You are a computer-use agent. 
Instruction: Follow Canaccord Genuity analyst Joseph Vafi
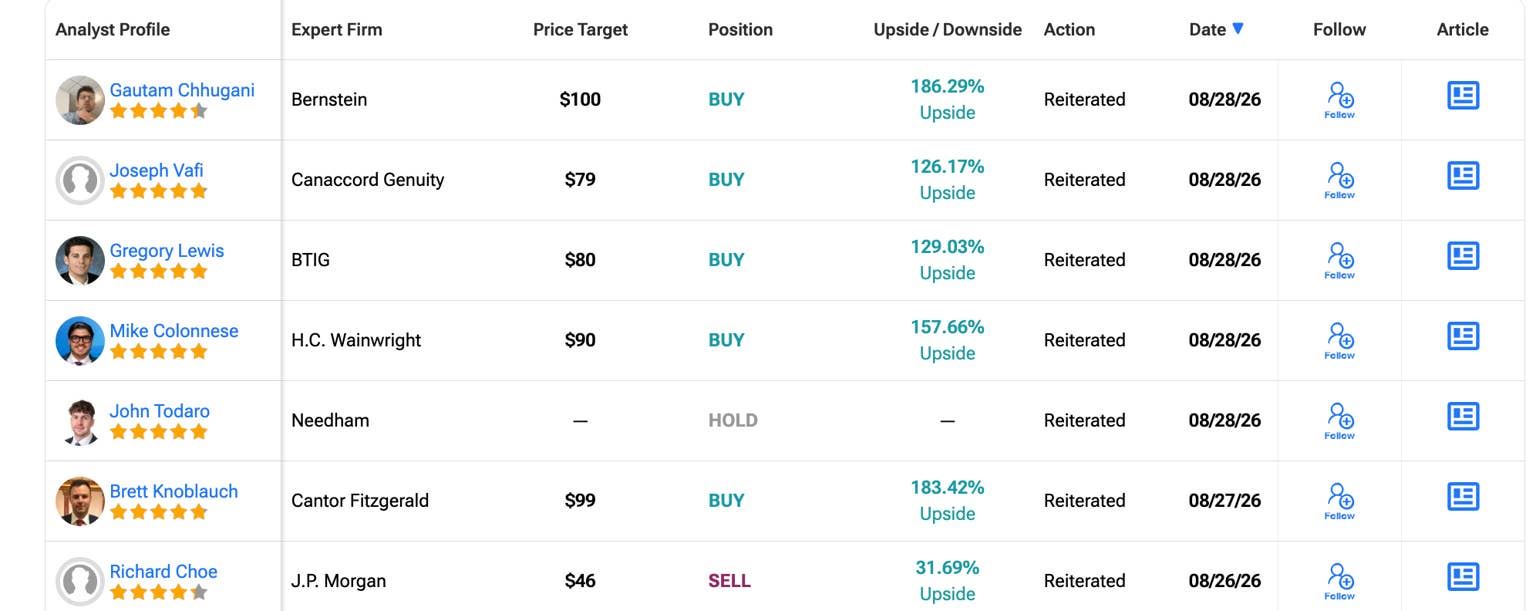coord(1340,180)
